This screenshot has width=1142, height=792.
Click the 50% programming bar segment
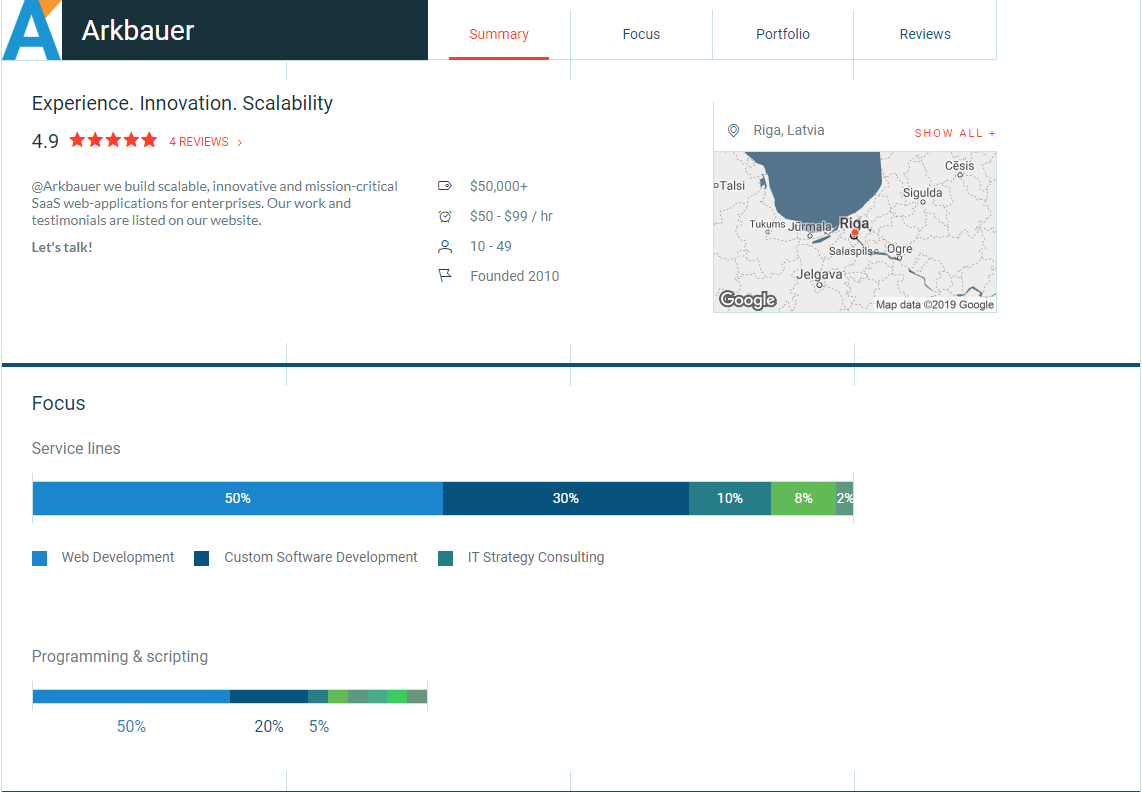(x=131, y=697)
